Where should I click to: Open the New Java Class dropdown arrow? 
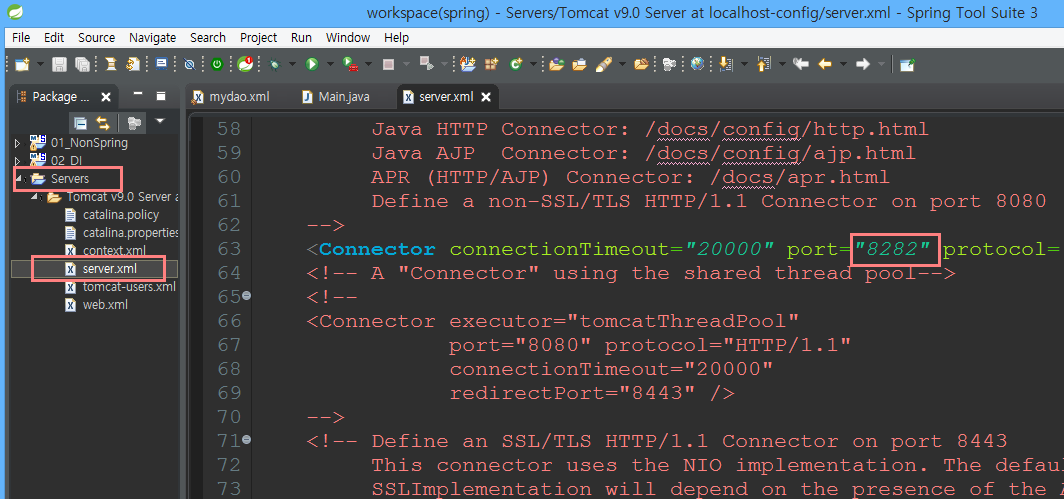click(533, 64)
